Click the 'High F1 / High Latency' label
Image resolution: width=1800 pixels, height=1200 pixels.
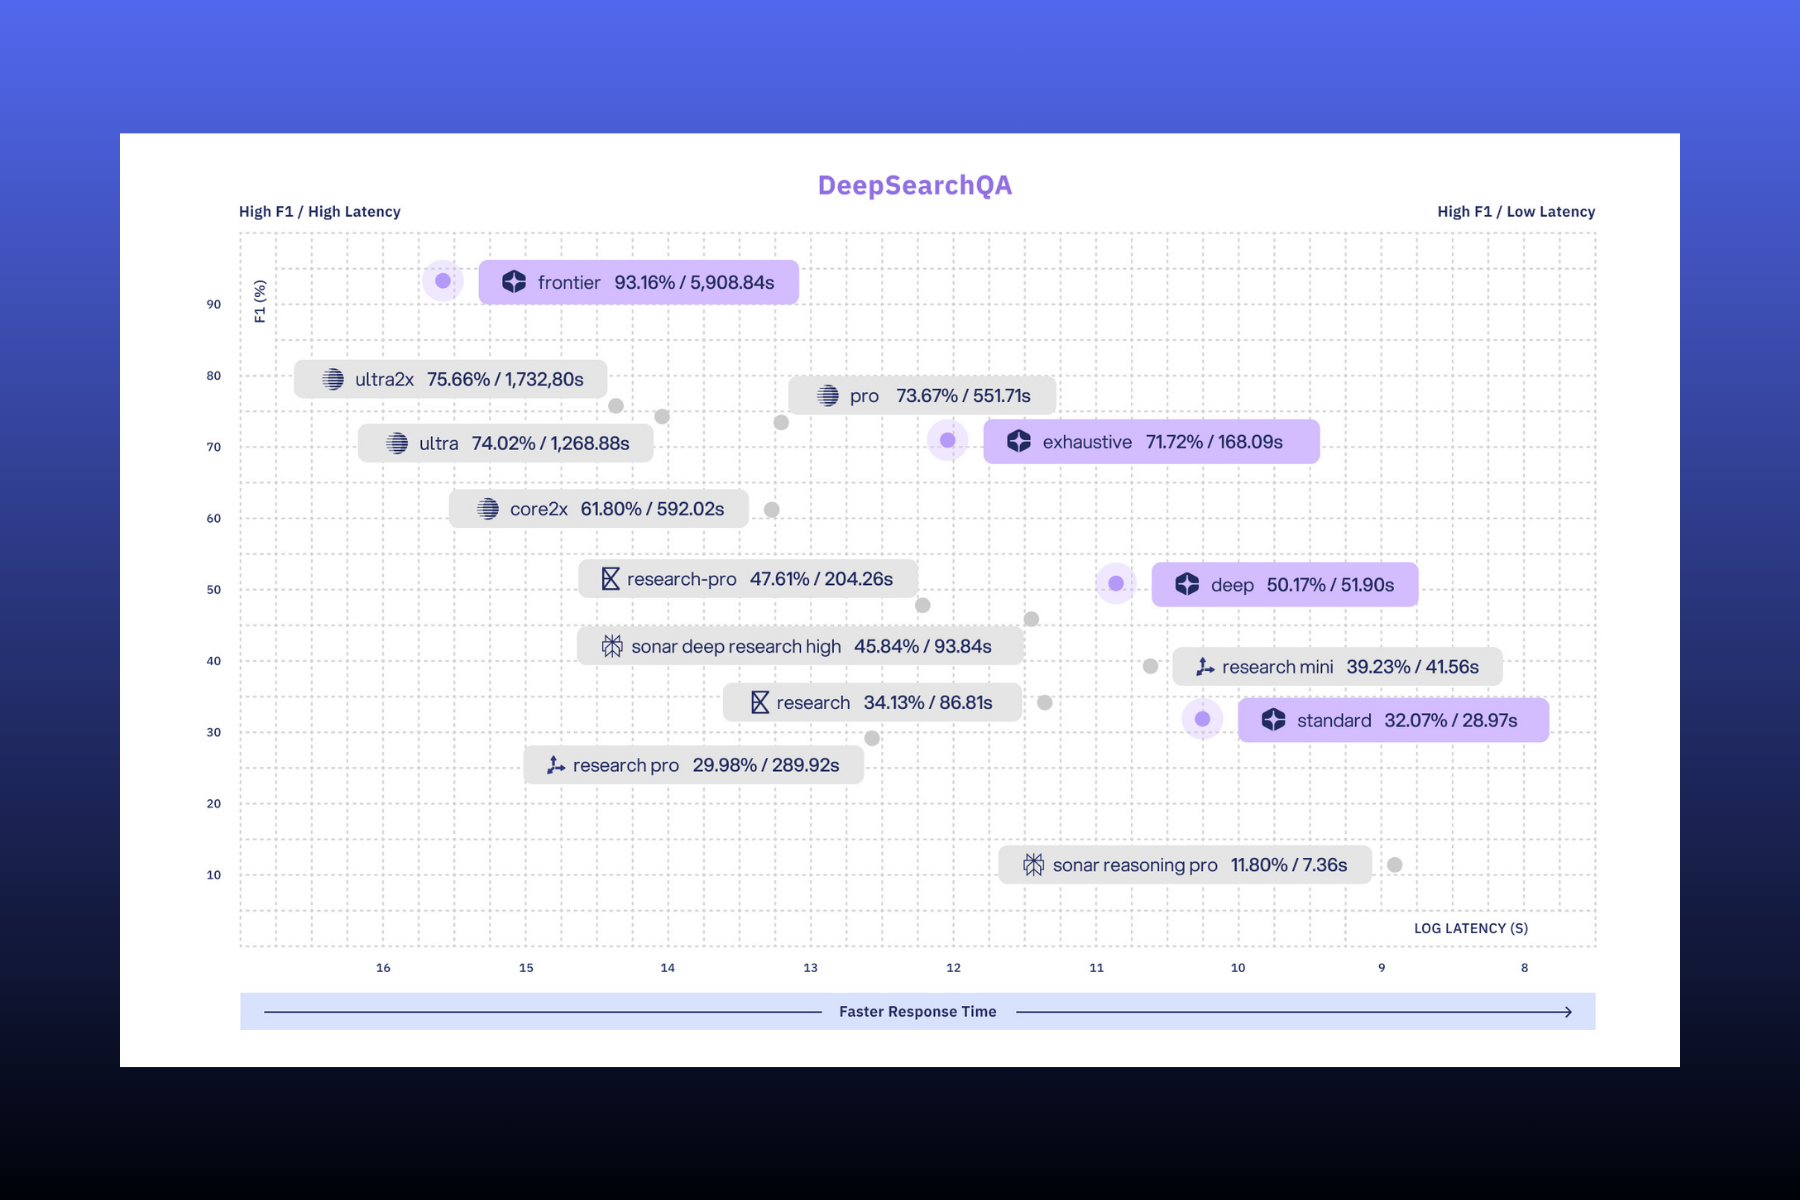(320, 212)
